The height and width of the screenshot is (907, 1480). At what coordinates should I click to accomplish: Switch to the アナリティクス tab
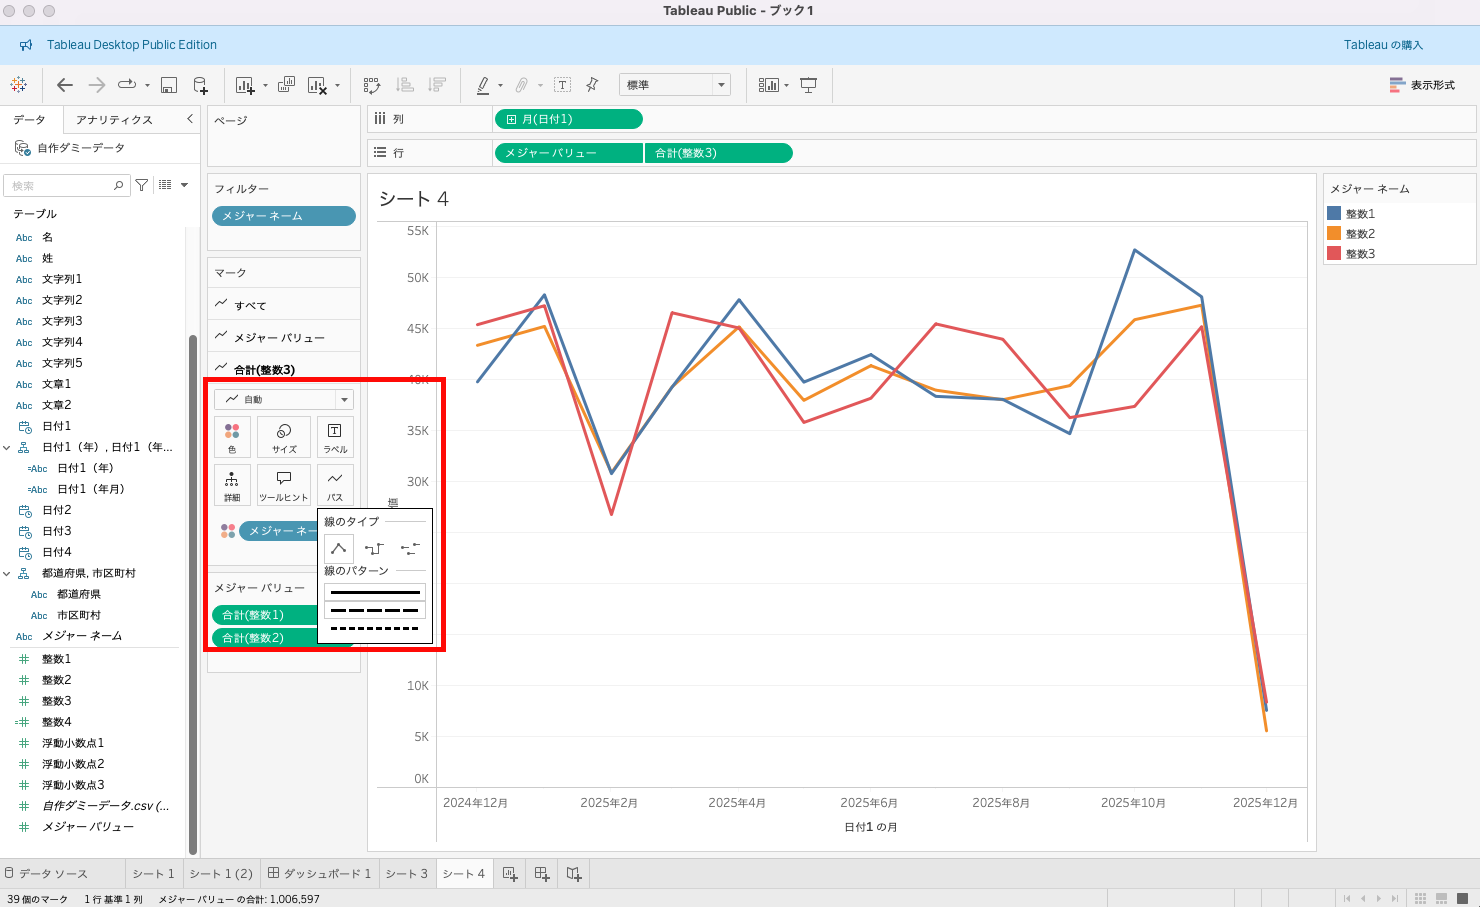point(114,120)
